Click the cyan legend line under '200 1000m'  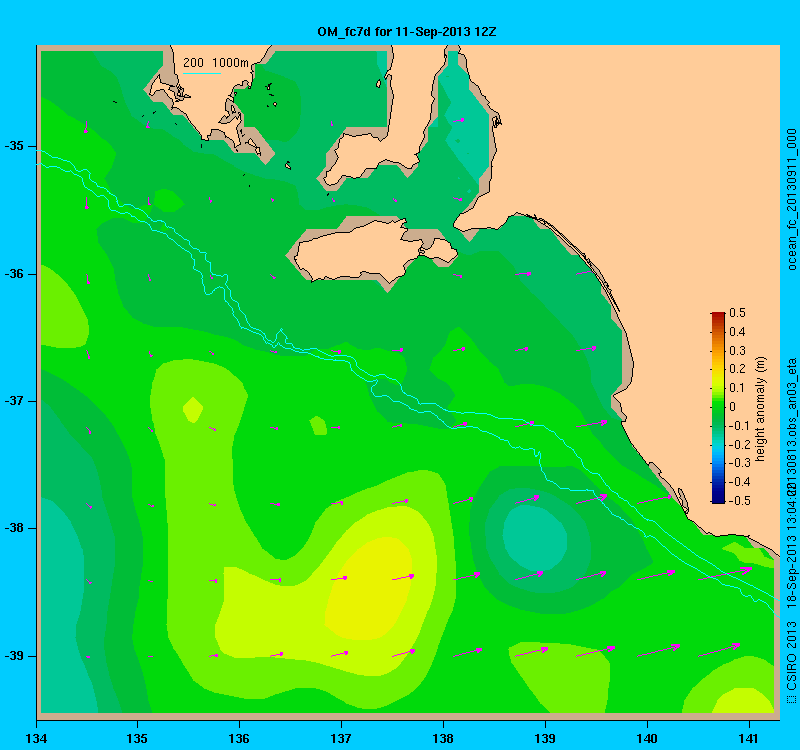coord(202,73)
